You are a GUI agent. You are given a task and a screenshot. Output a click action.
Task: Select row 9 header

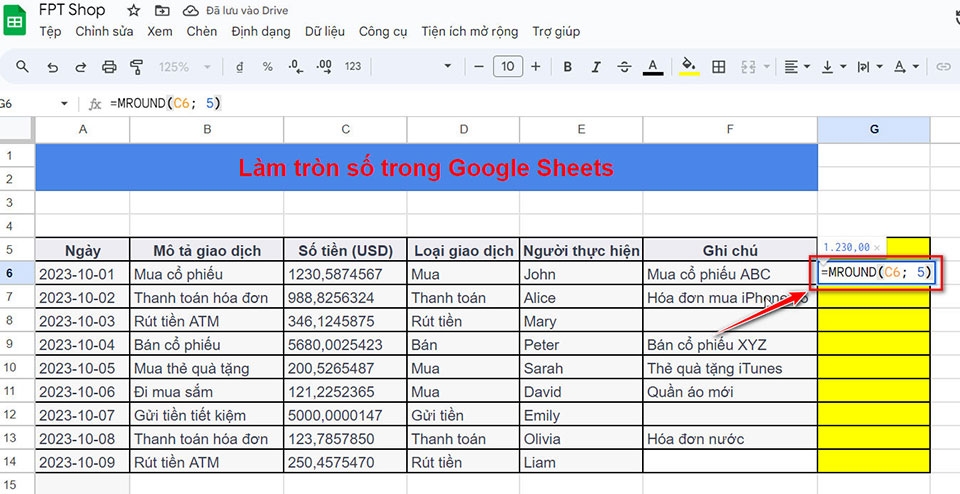tap(17, 344)
